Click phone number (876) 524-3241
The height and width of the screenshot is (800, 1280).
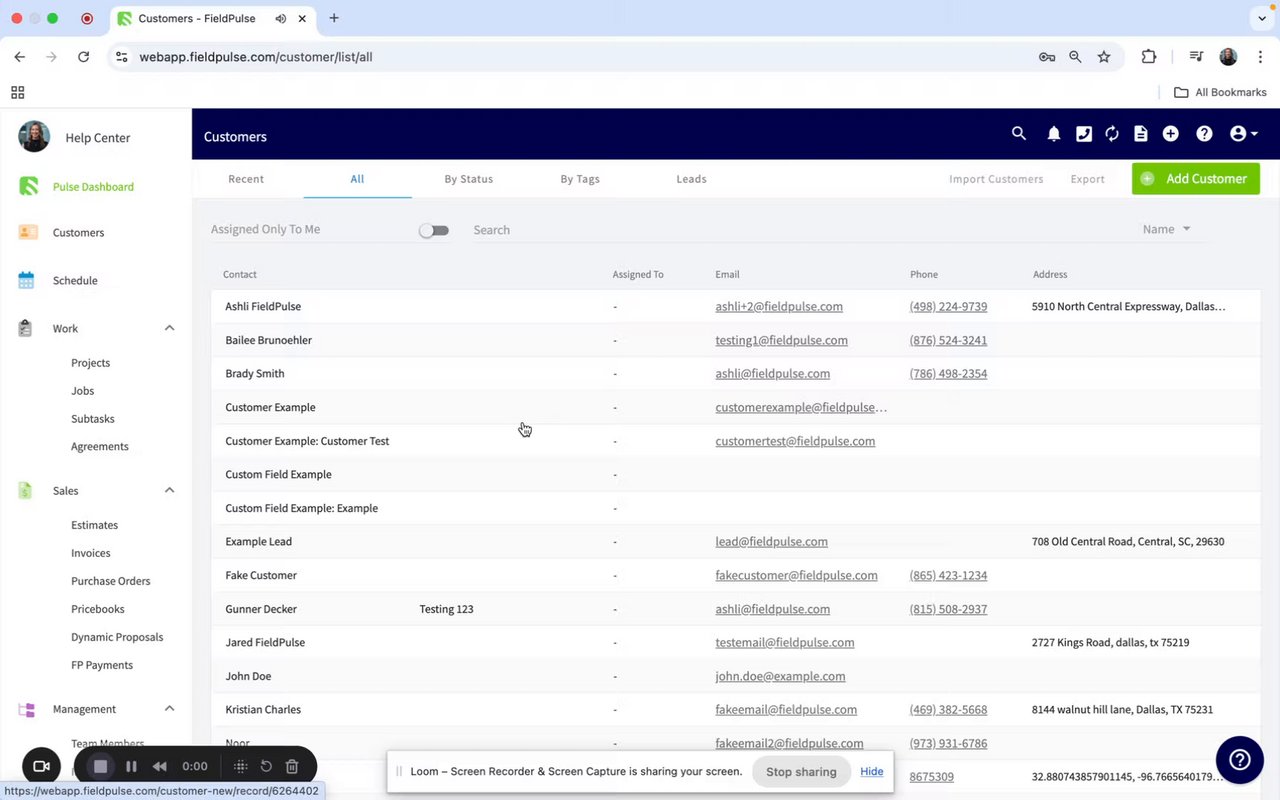948,340
